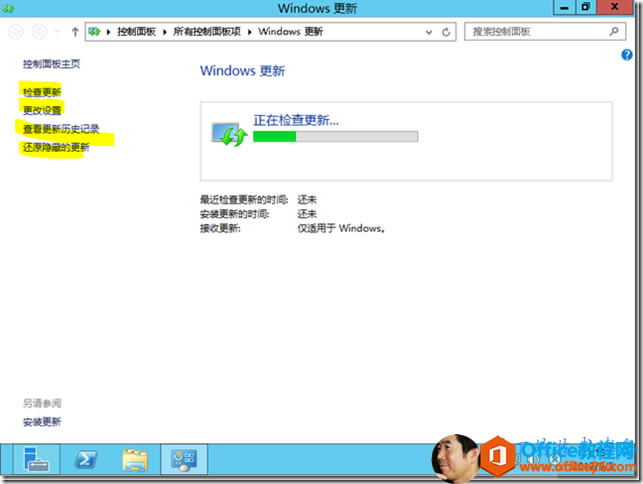Open 控制面板主页 link
Viewport: 643px width, 484px height.
point(51,64)
